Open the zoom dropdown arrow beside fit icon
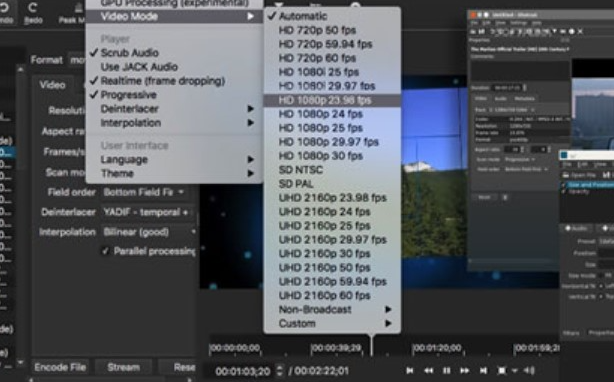 click(515, 370)
